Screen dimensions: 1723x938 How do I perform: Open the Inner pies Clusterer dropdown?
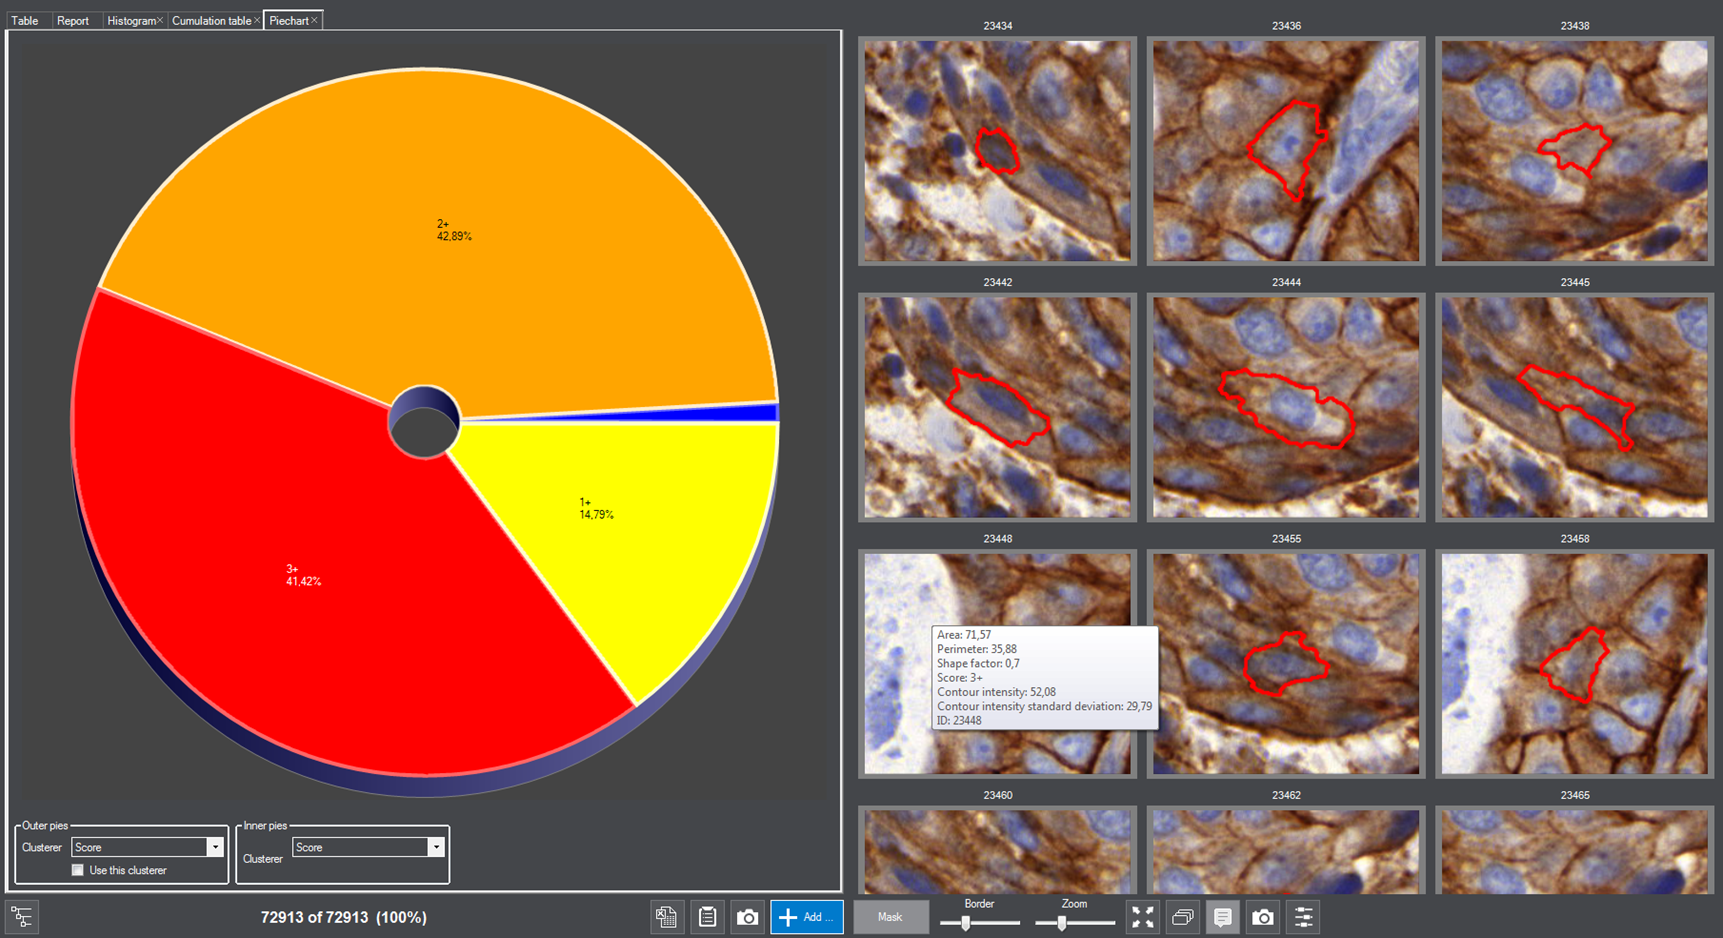coord(435,847)
